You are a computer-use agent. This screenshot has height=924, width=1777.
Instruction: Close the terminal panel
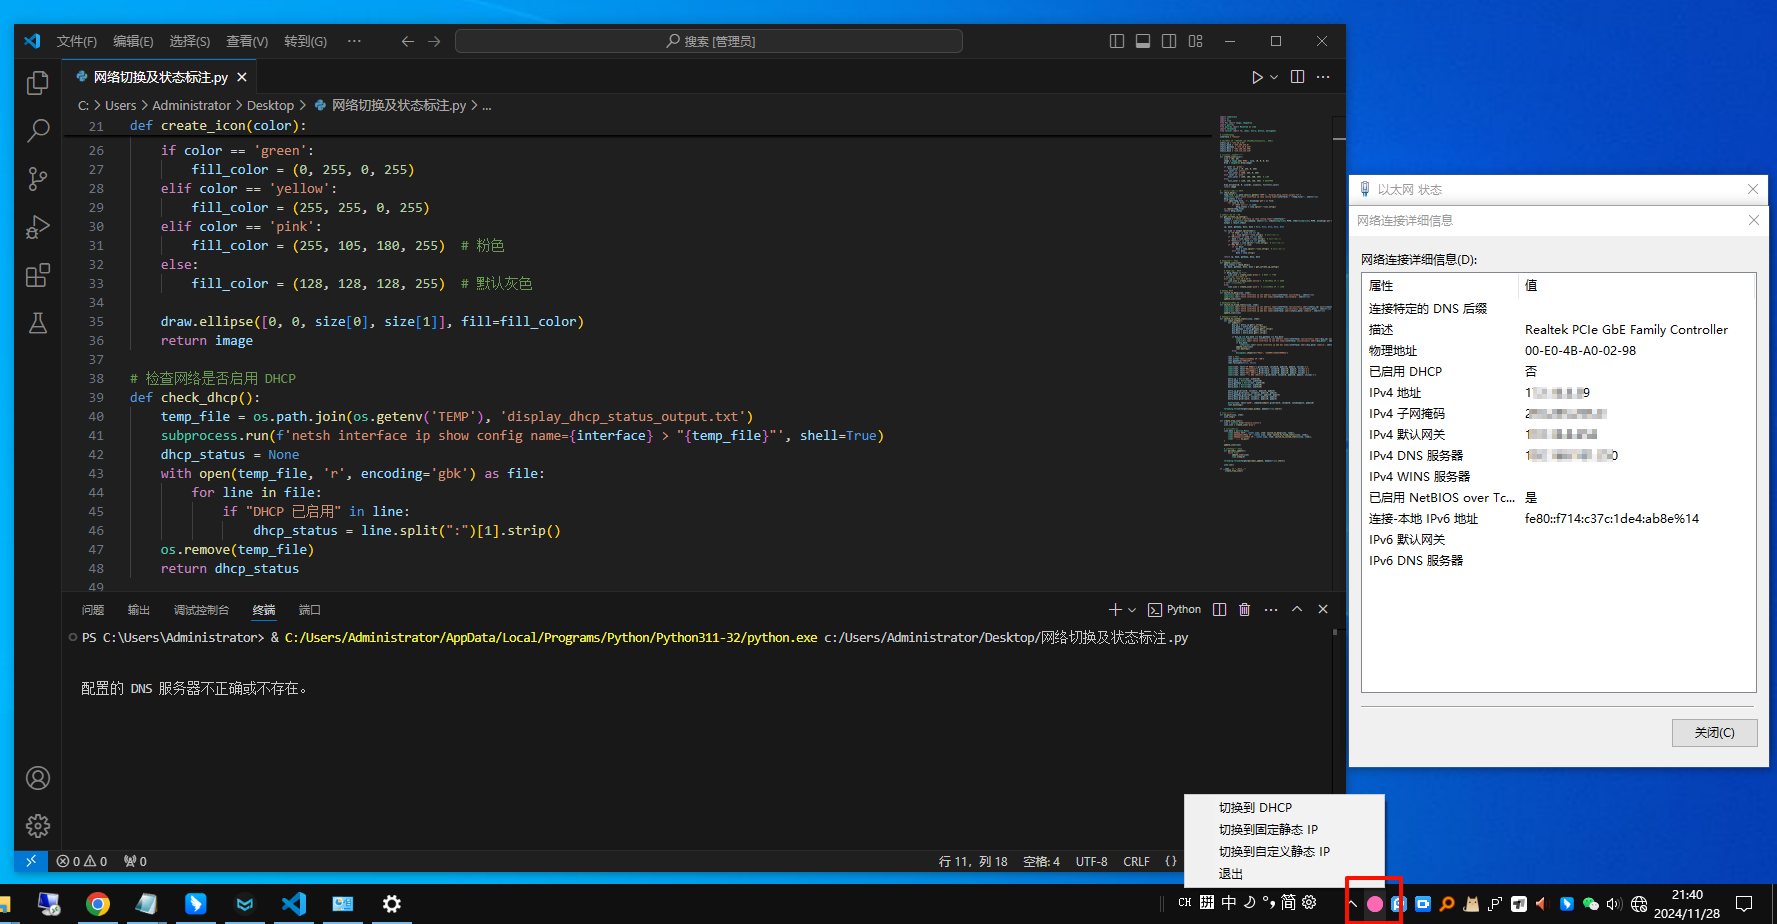click(x=1323, y=609)
